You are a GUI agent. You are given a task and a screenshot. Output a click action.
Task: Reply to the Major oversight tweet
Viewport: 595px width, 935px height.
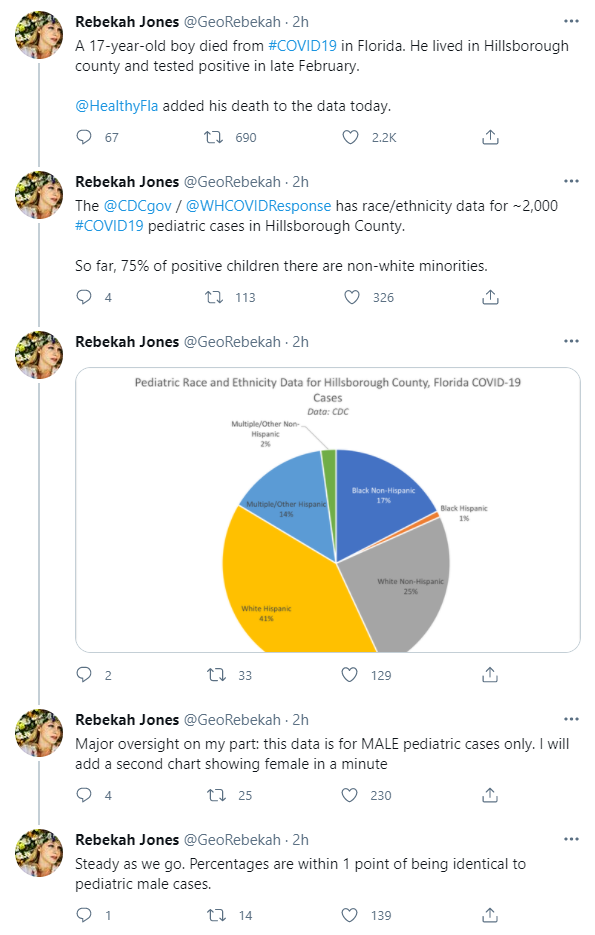click(x=84, y=794)
